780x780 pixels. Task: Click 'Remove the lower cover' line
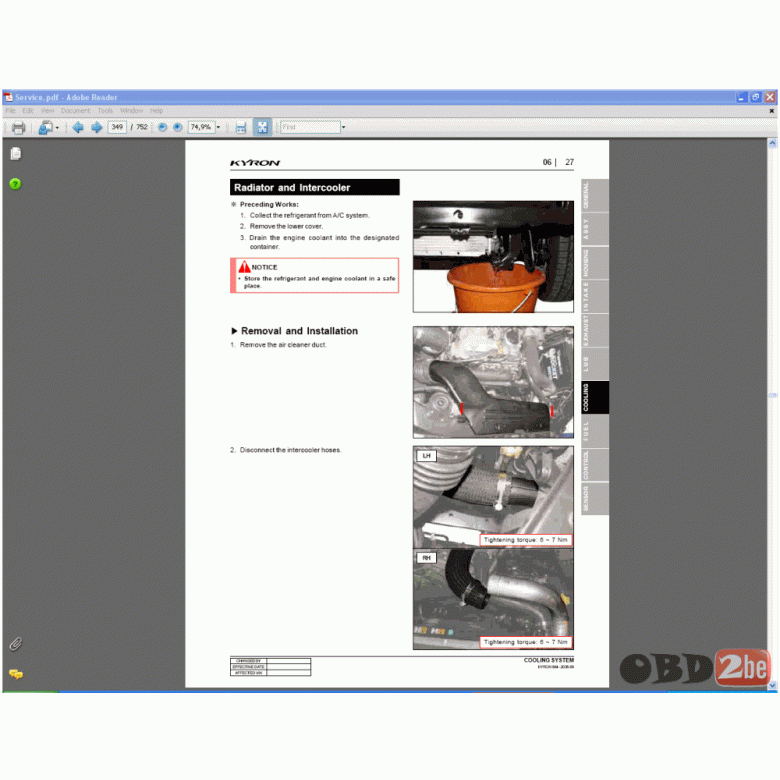point(286,226)
